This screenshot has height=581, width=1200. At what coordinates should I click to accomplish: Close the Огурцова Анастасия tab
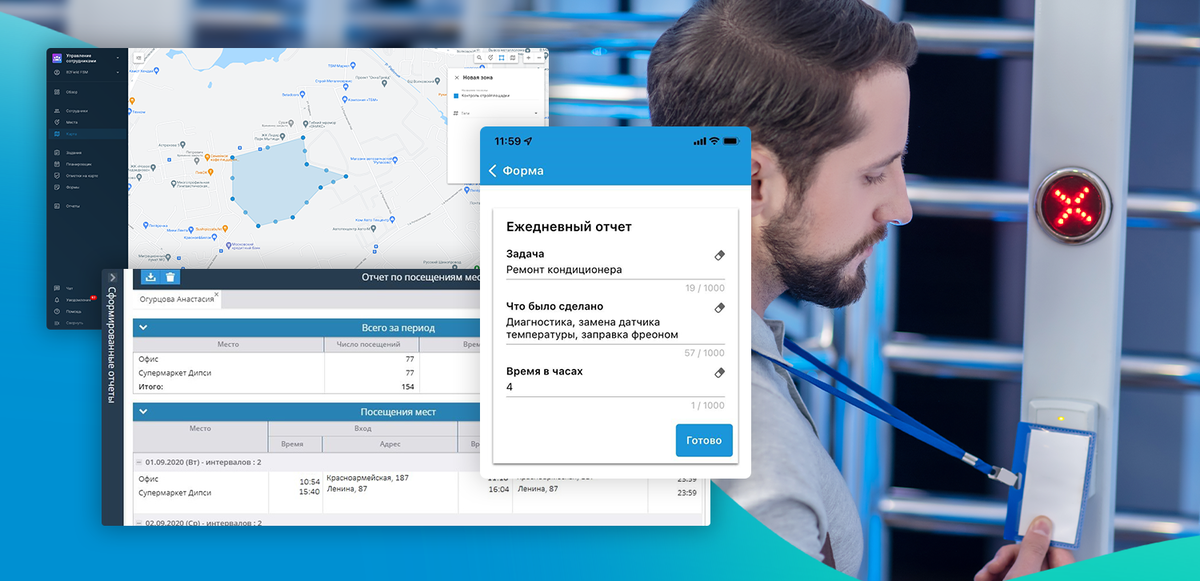pyautogui.click(x=216, y=294)
